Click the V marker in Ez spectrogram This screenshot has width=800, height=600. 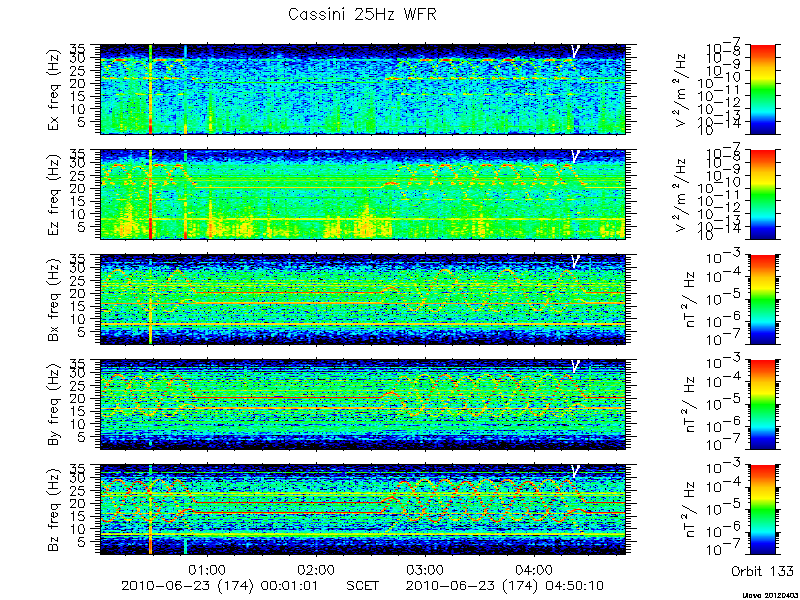(x=575, y=156)
